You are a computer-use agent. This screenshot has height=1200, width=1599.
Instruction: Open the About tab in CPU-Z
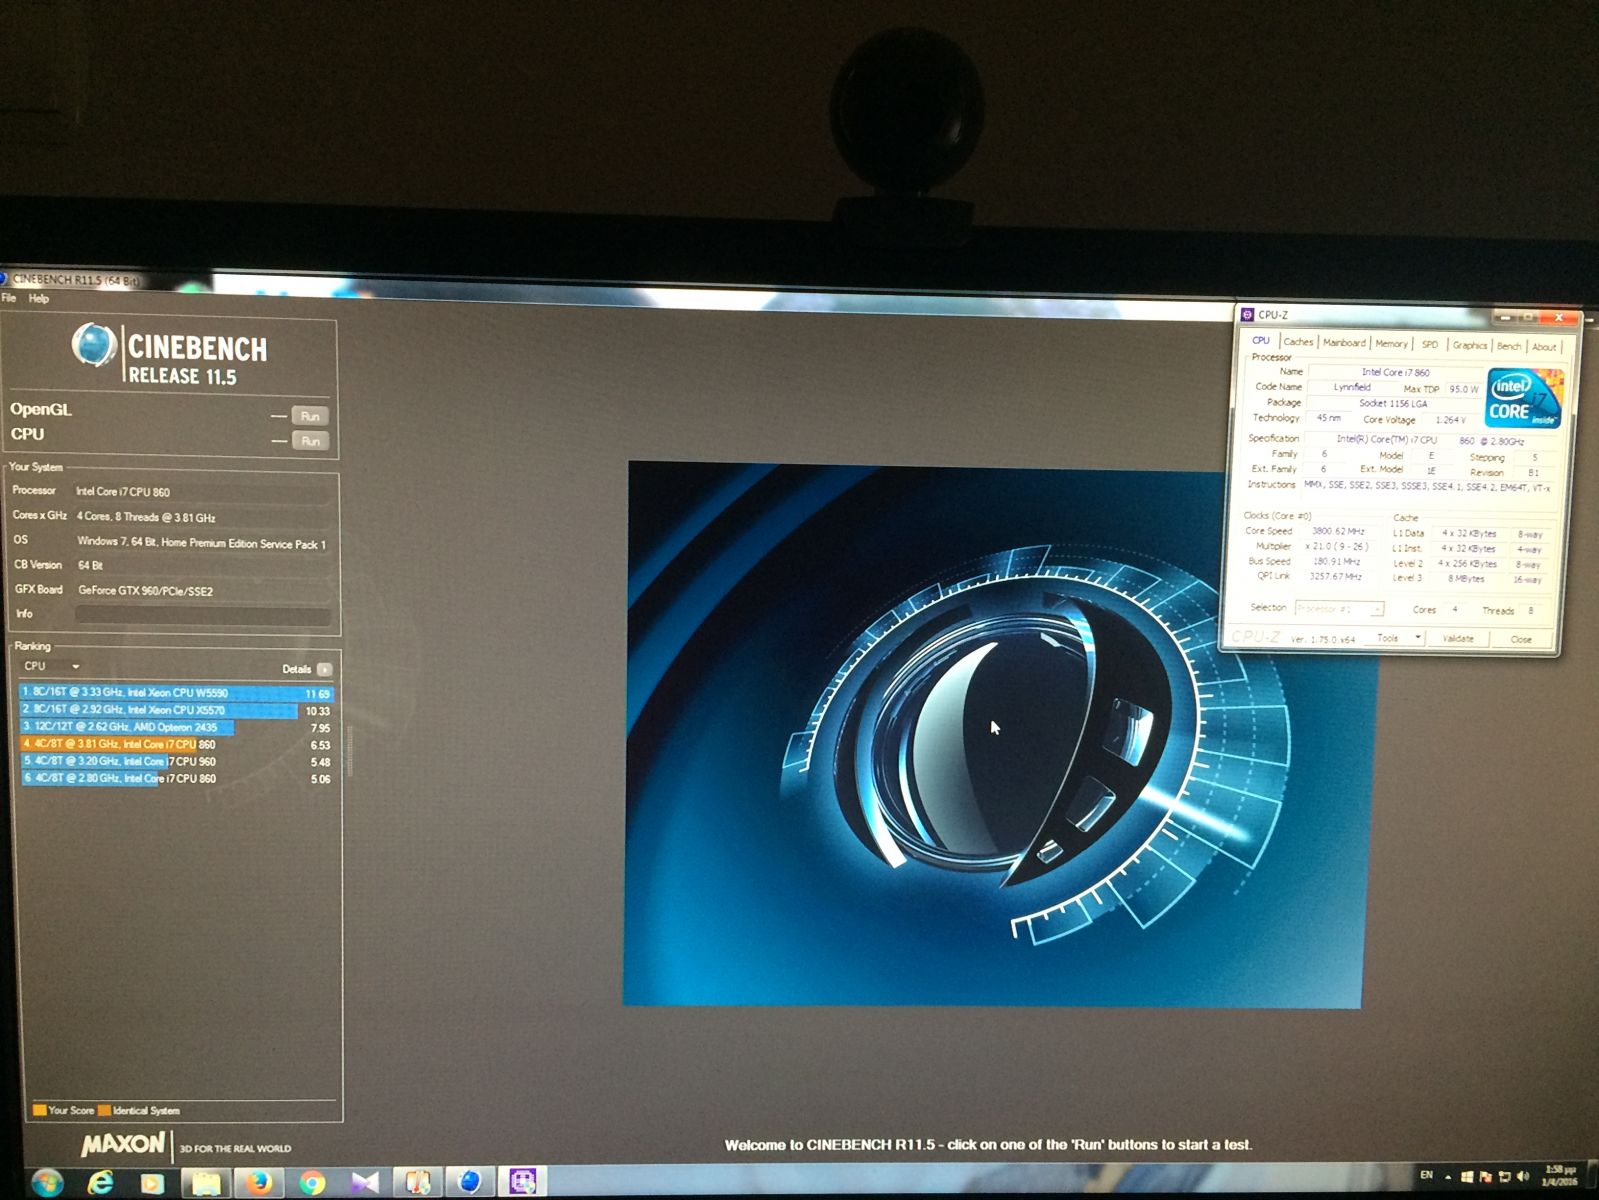tap(1544, 348)
